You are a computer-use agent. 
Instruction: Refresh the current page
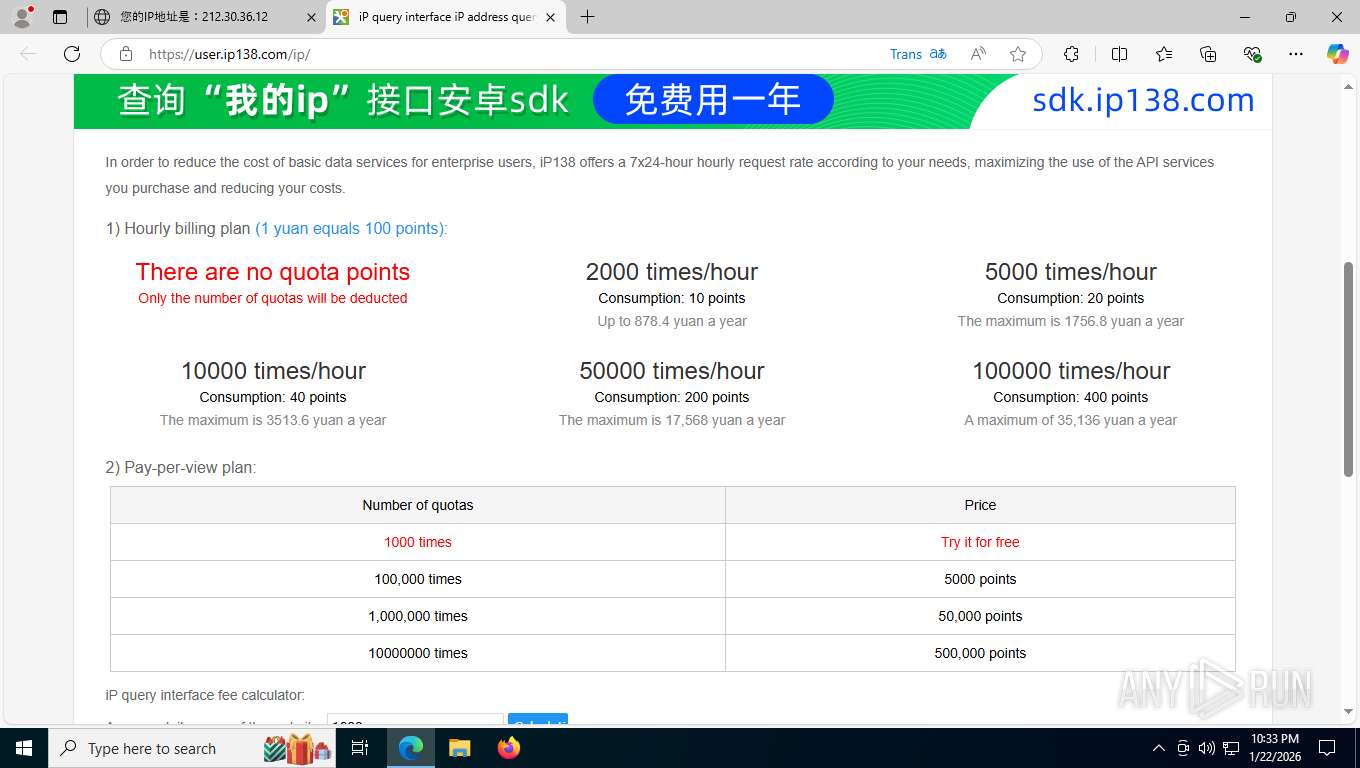point(72,54)
